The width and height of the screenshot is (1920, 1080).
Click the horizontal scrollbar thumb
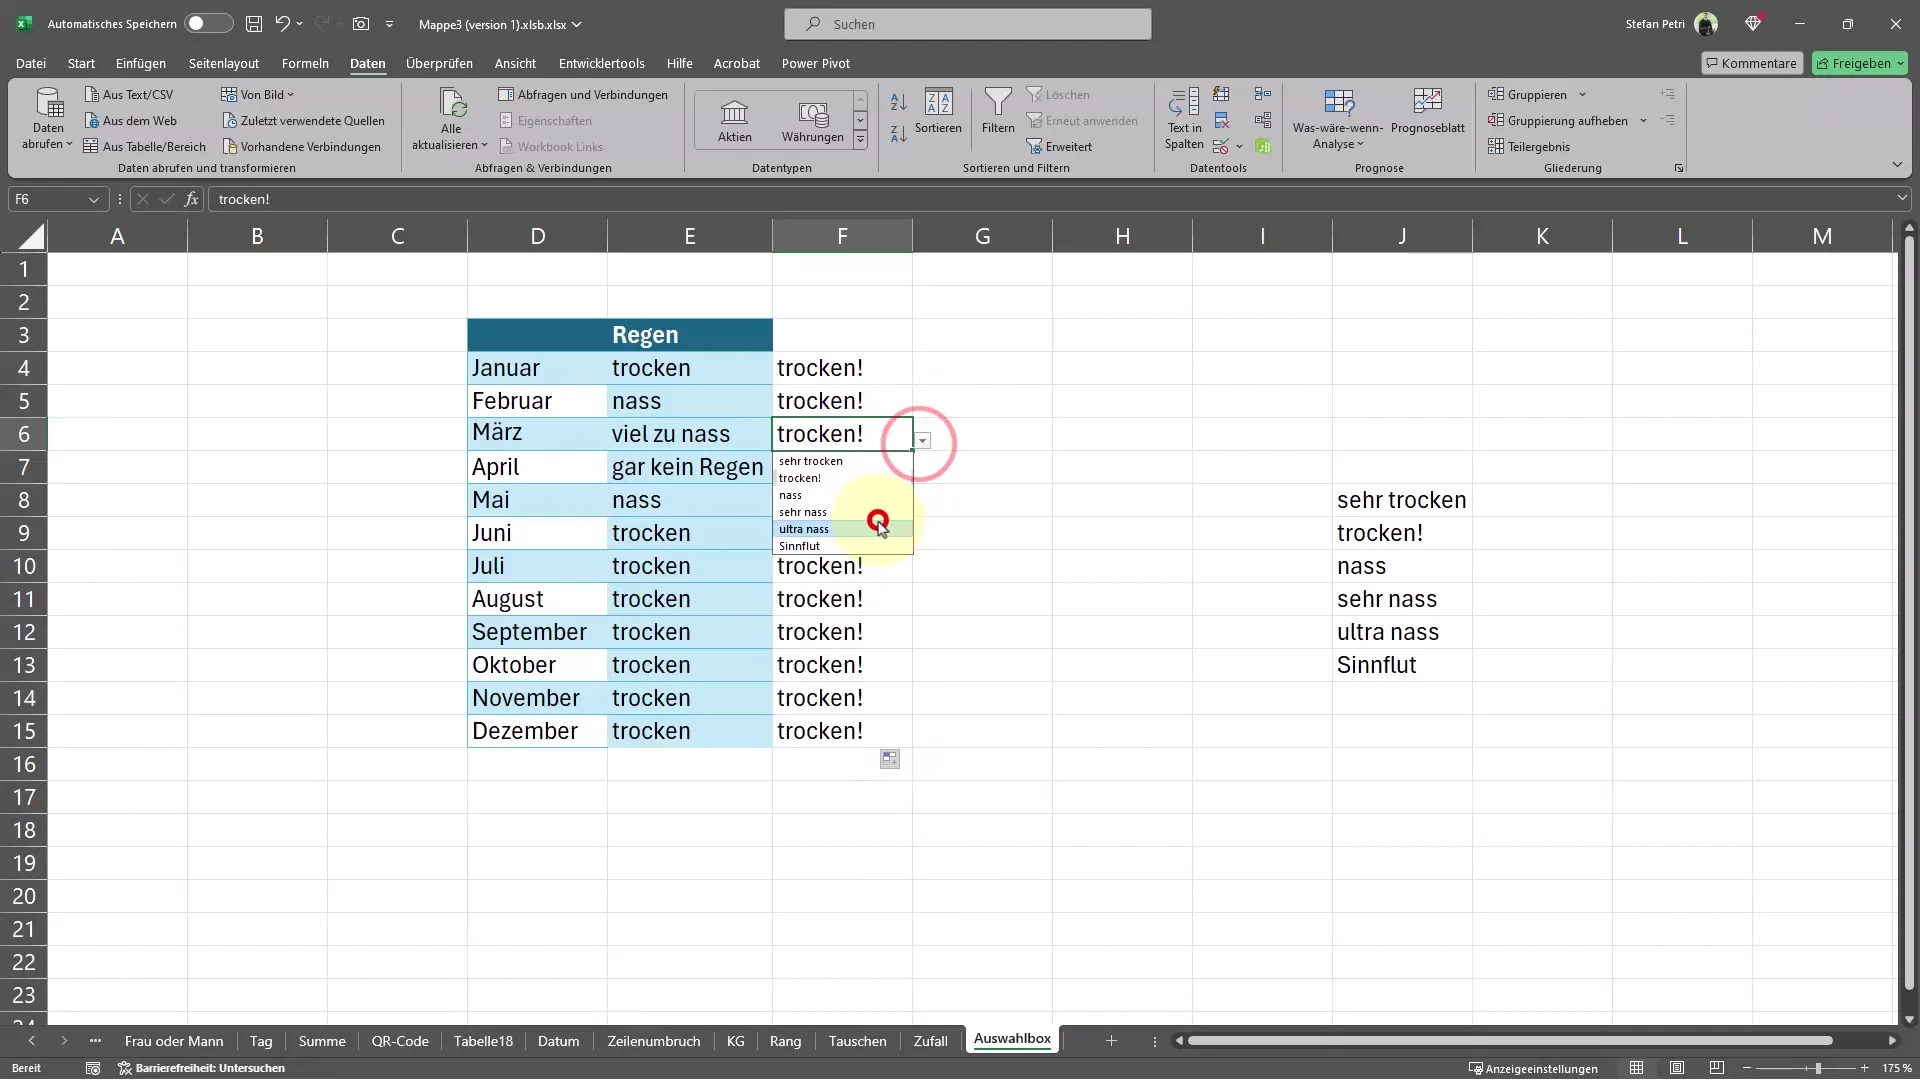point(1509,1041)
